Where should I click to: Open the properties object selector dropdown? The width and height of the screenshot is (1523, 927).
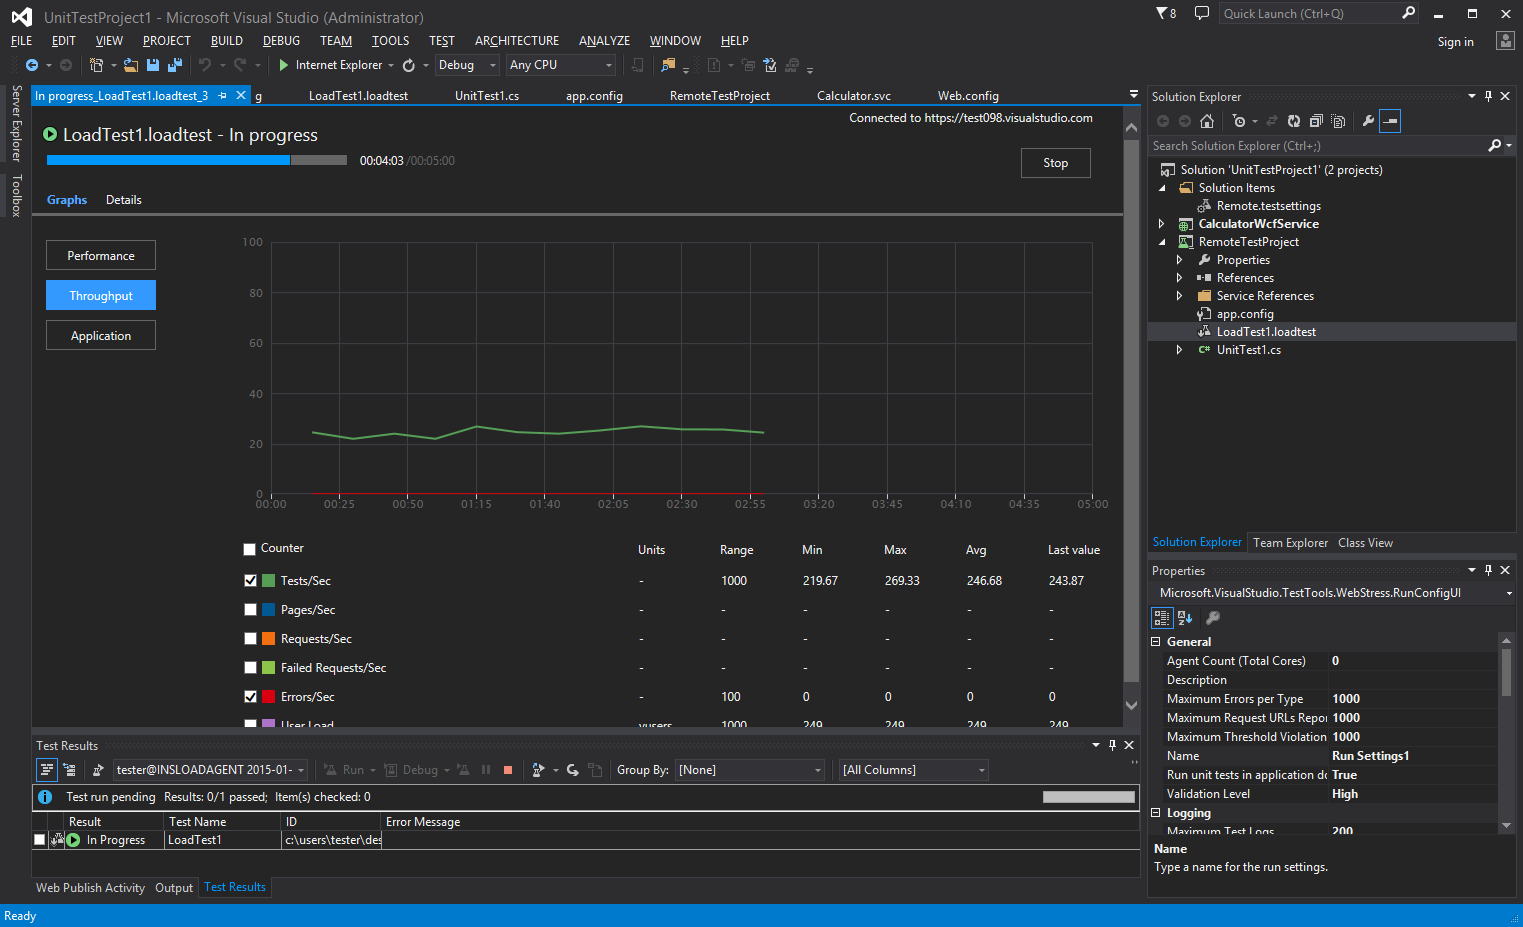coord(1509,593)
